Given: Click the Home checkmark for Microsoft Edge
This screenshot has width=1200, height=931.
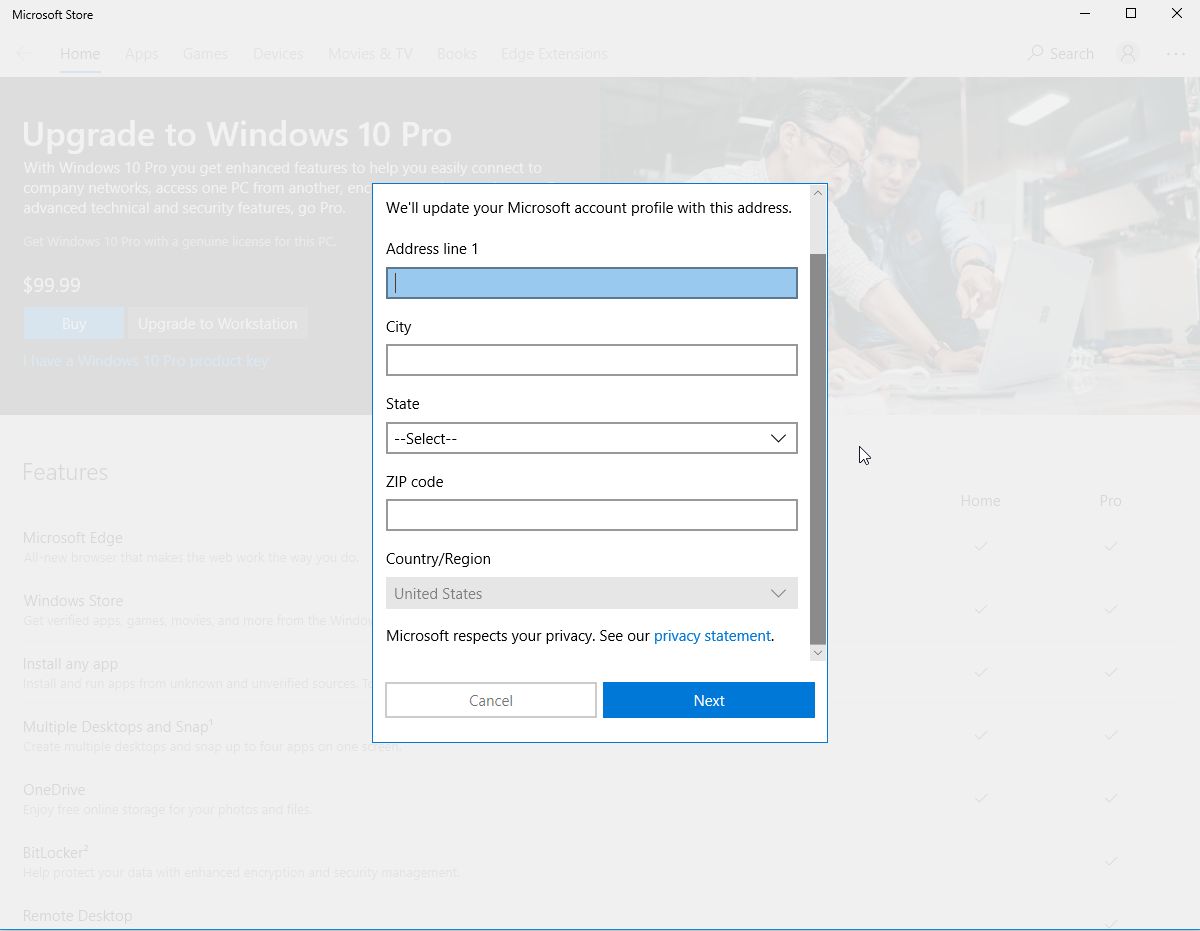Looking at the screenshot, I should click(x=981, y=547).
